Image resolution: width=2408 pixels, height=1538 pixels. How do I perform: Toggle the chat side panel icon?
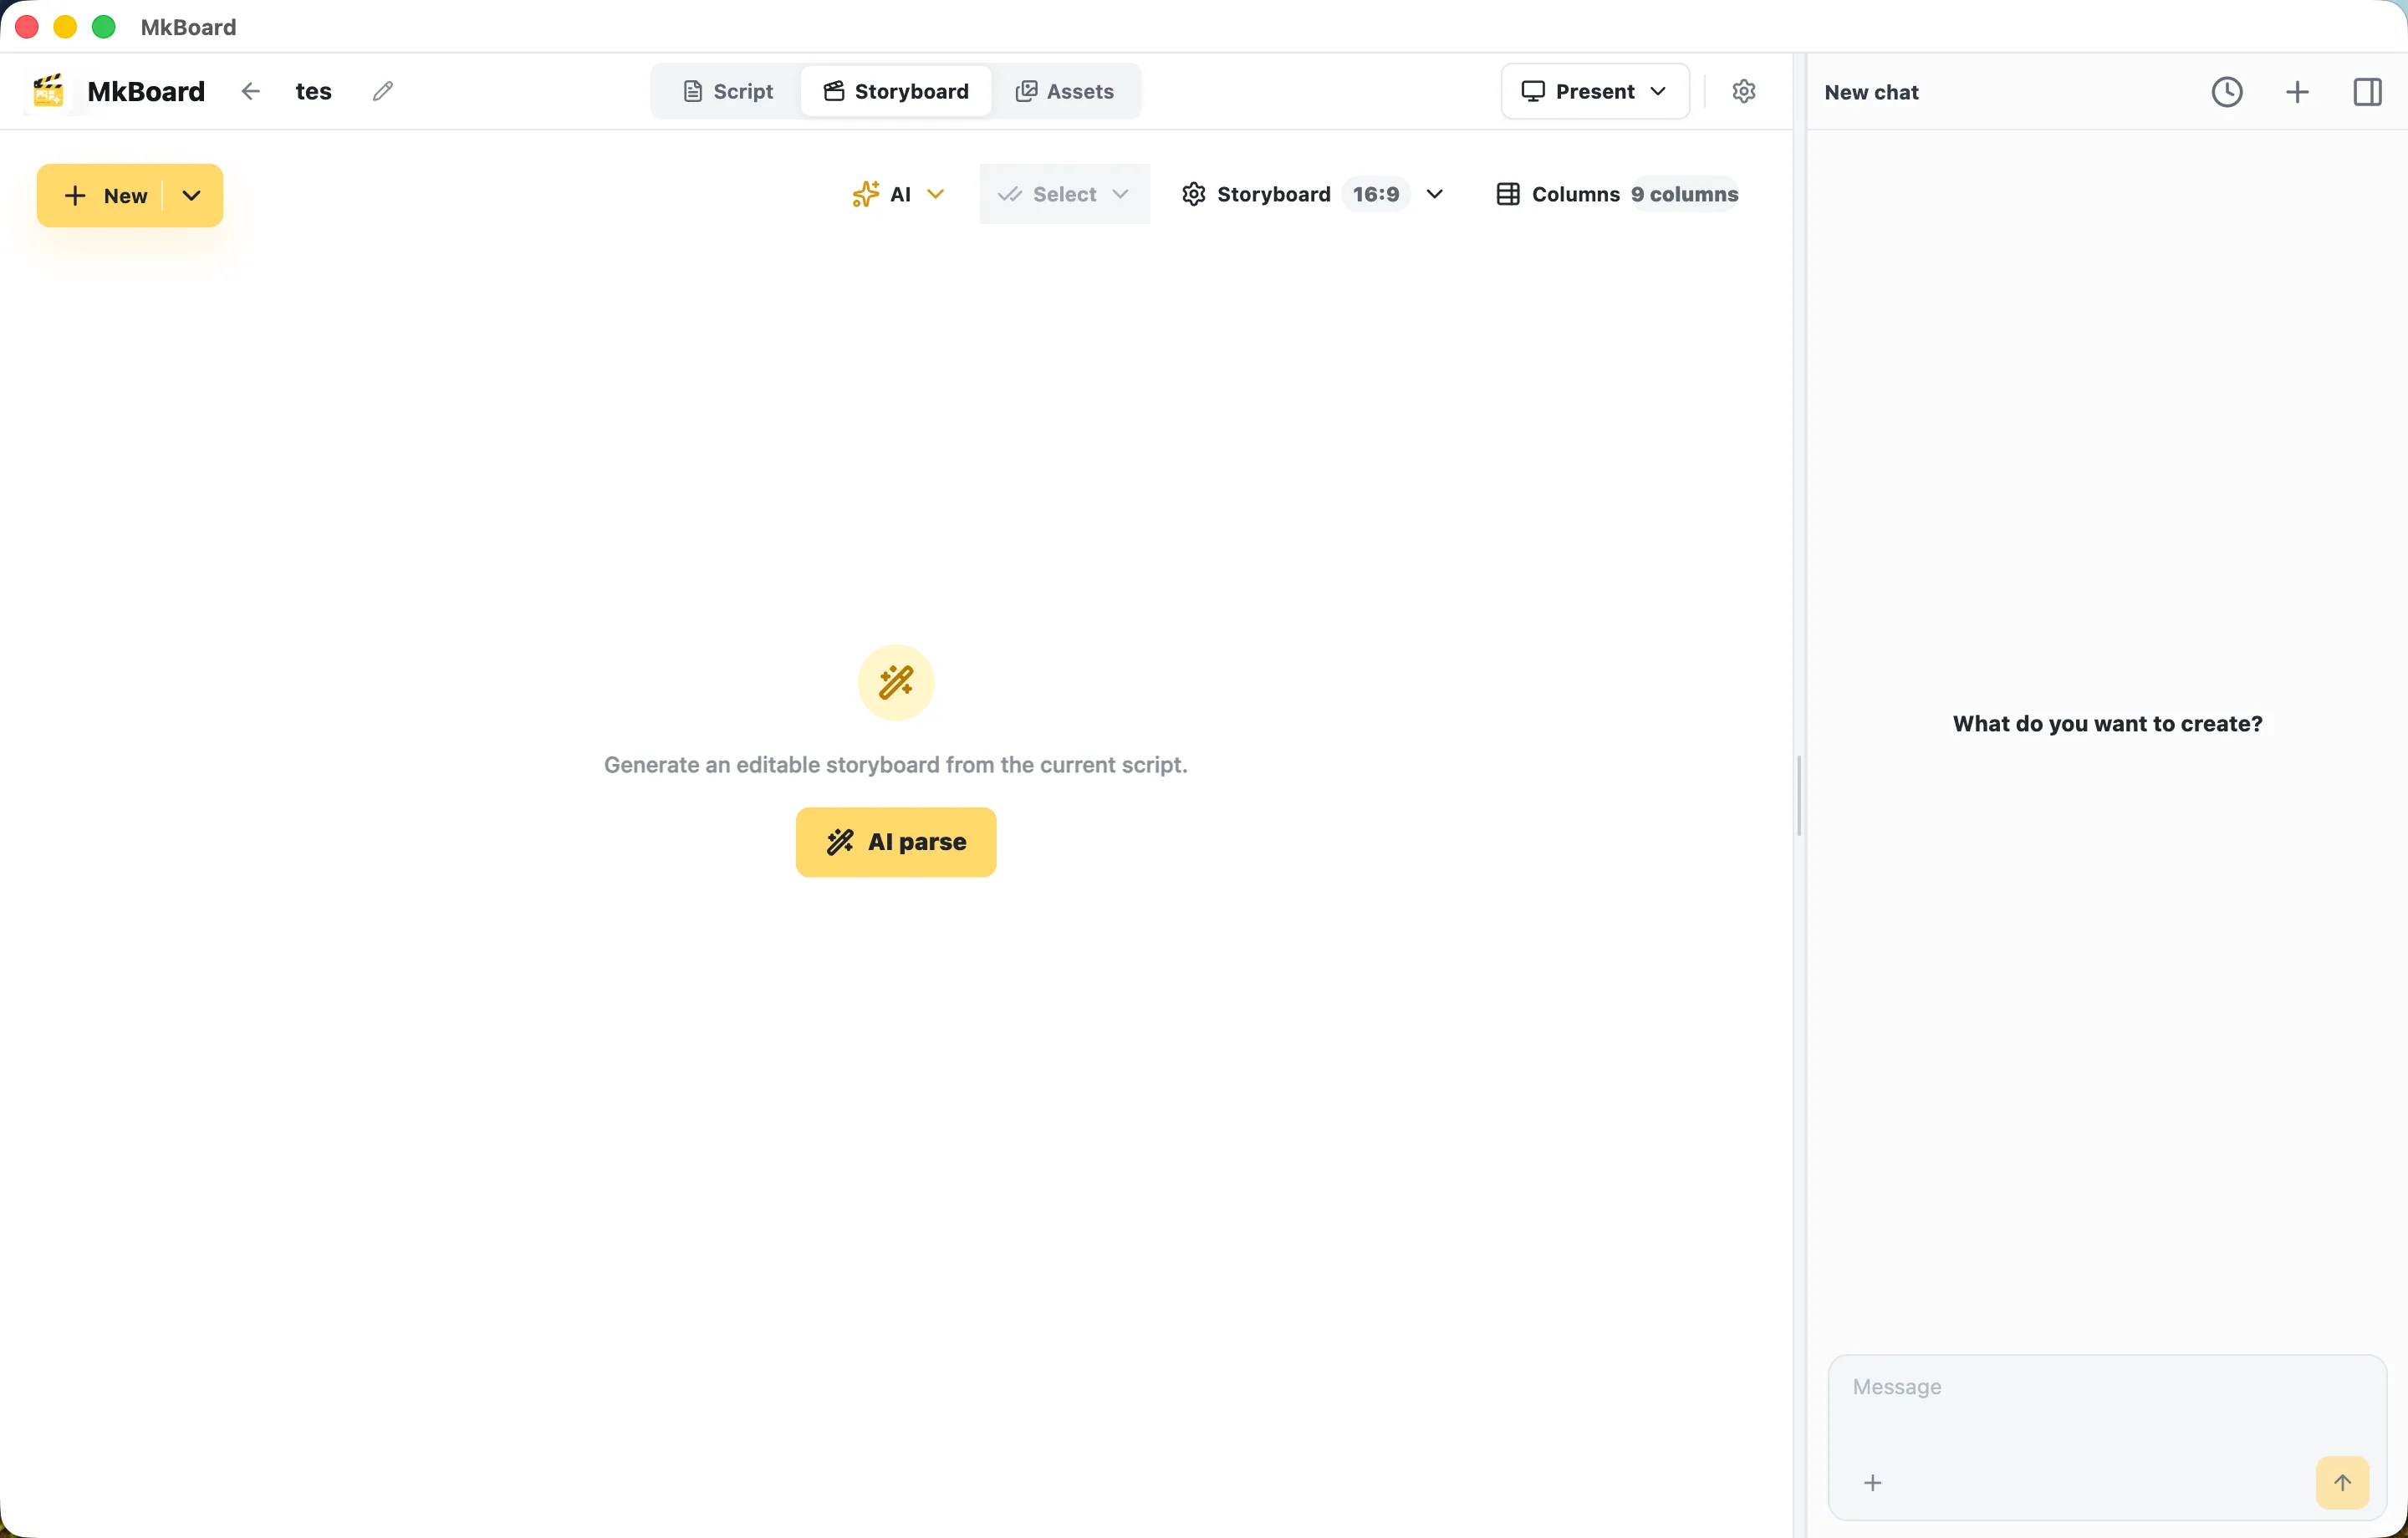[x=2368, y=92]
